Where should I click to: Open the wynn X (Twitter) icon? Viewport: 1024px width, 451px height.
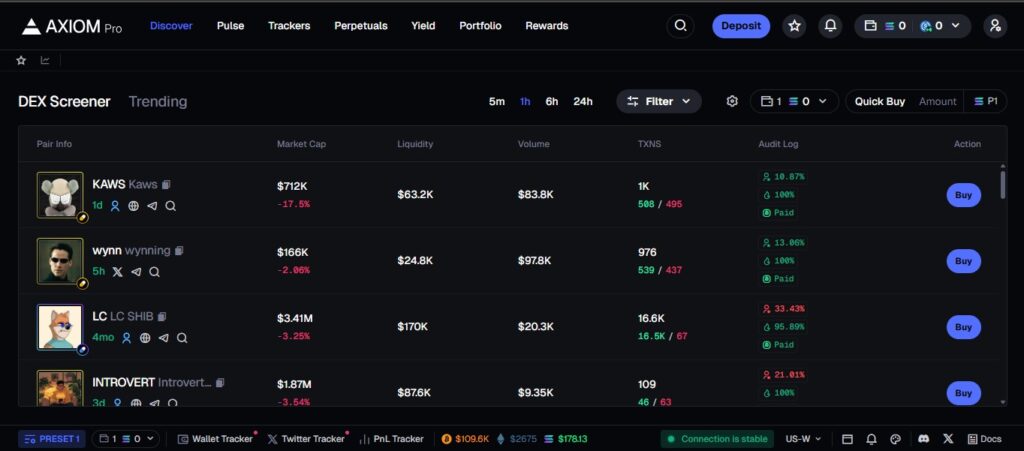click(118, 272)
